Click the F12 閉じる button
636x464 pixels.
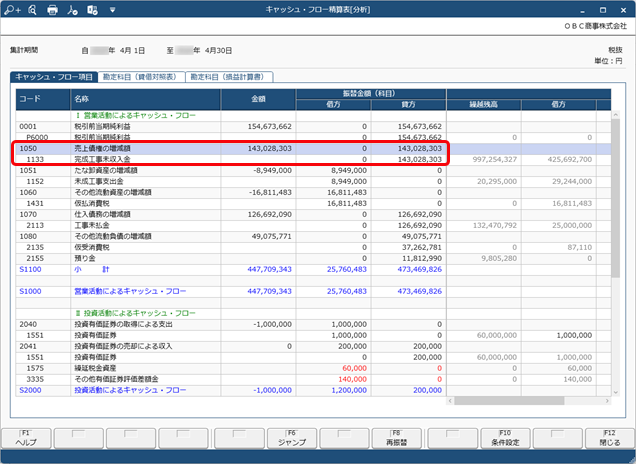click(x=610, y=438)
